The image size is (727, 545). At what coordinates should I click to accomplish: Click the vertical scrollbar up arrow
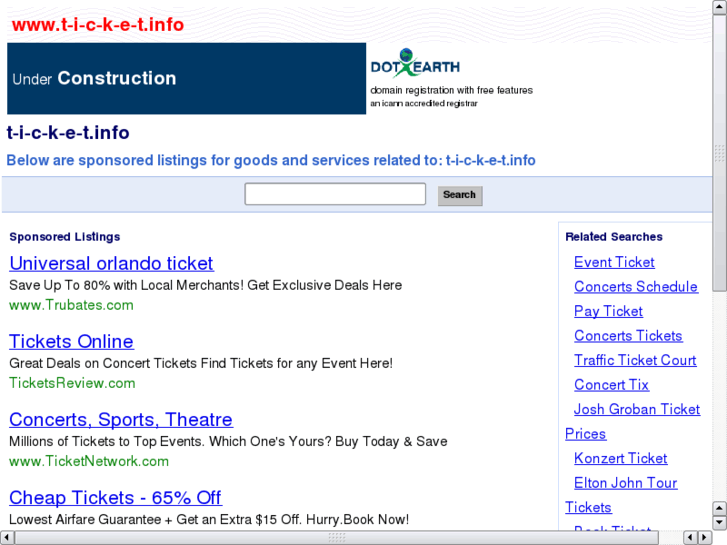(719, 8)
